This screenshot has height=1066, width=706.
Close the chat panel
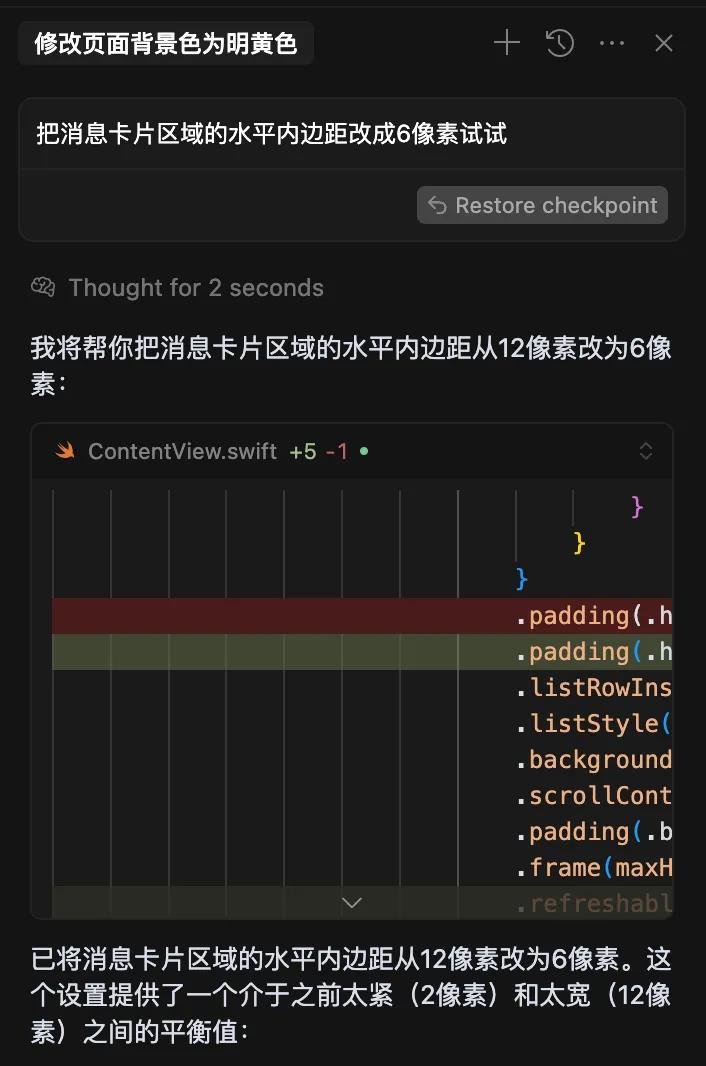tap(664, 44)
